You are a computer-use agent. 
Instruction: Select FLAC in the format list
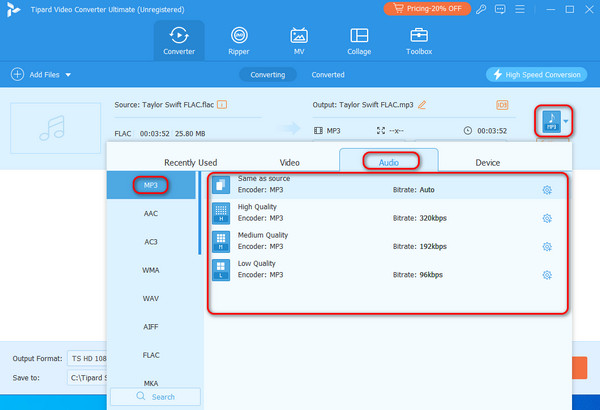(x=151, y=355)
